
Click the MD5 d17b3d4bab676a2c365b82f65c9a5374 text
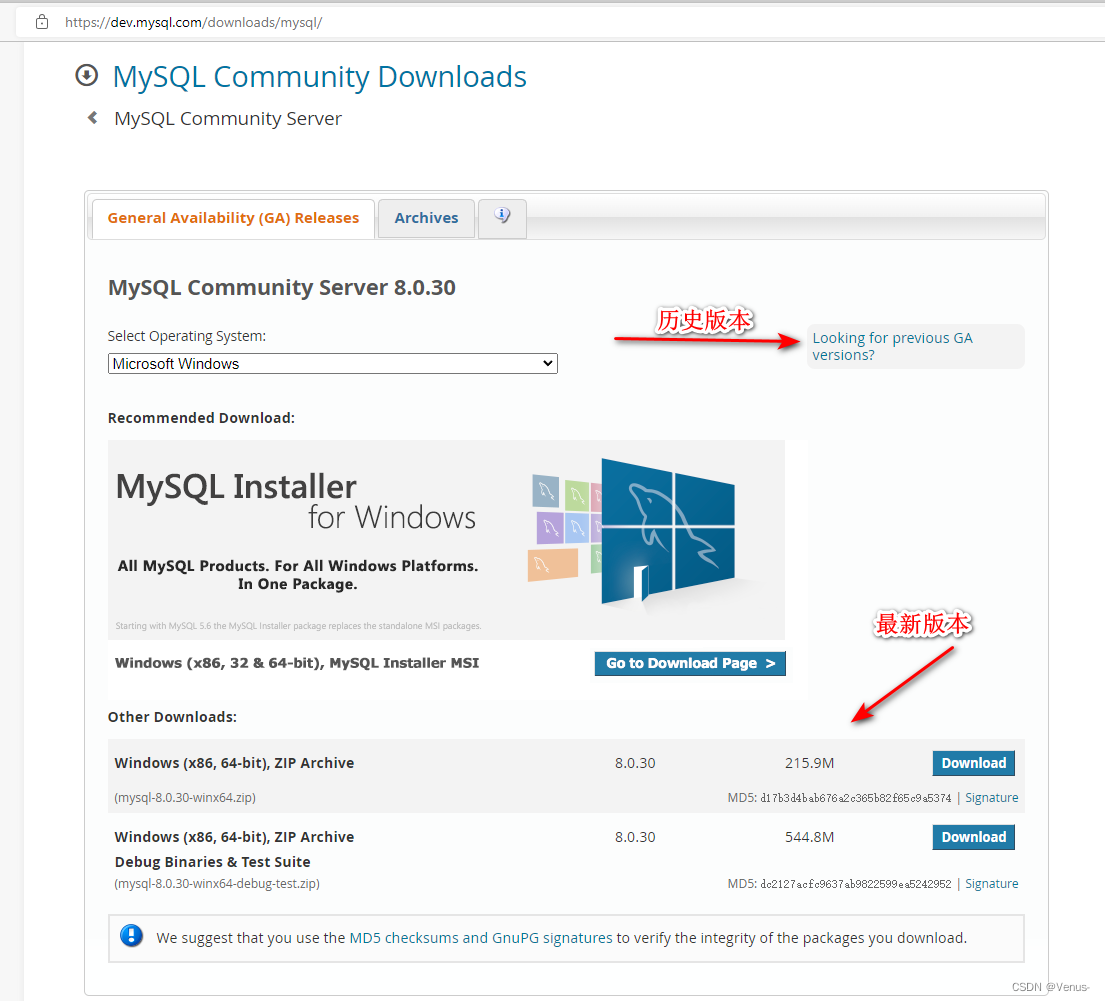pyautogui.click(x=839, y=798)
